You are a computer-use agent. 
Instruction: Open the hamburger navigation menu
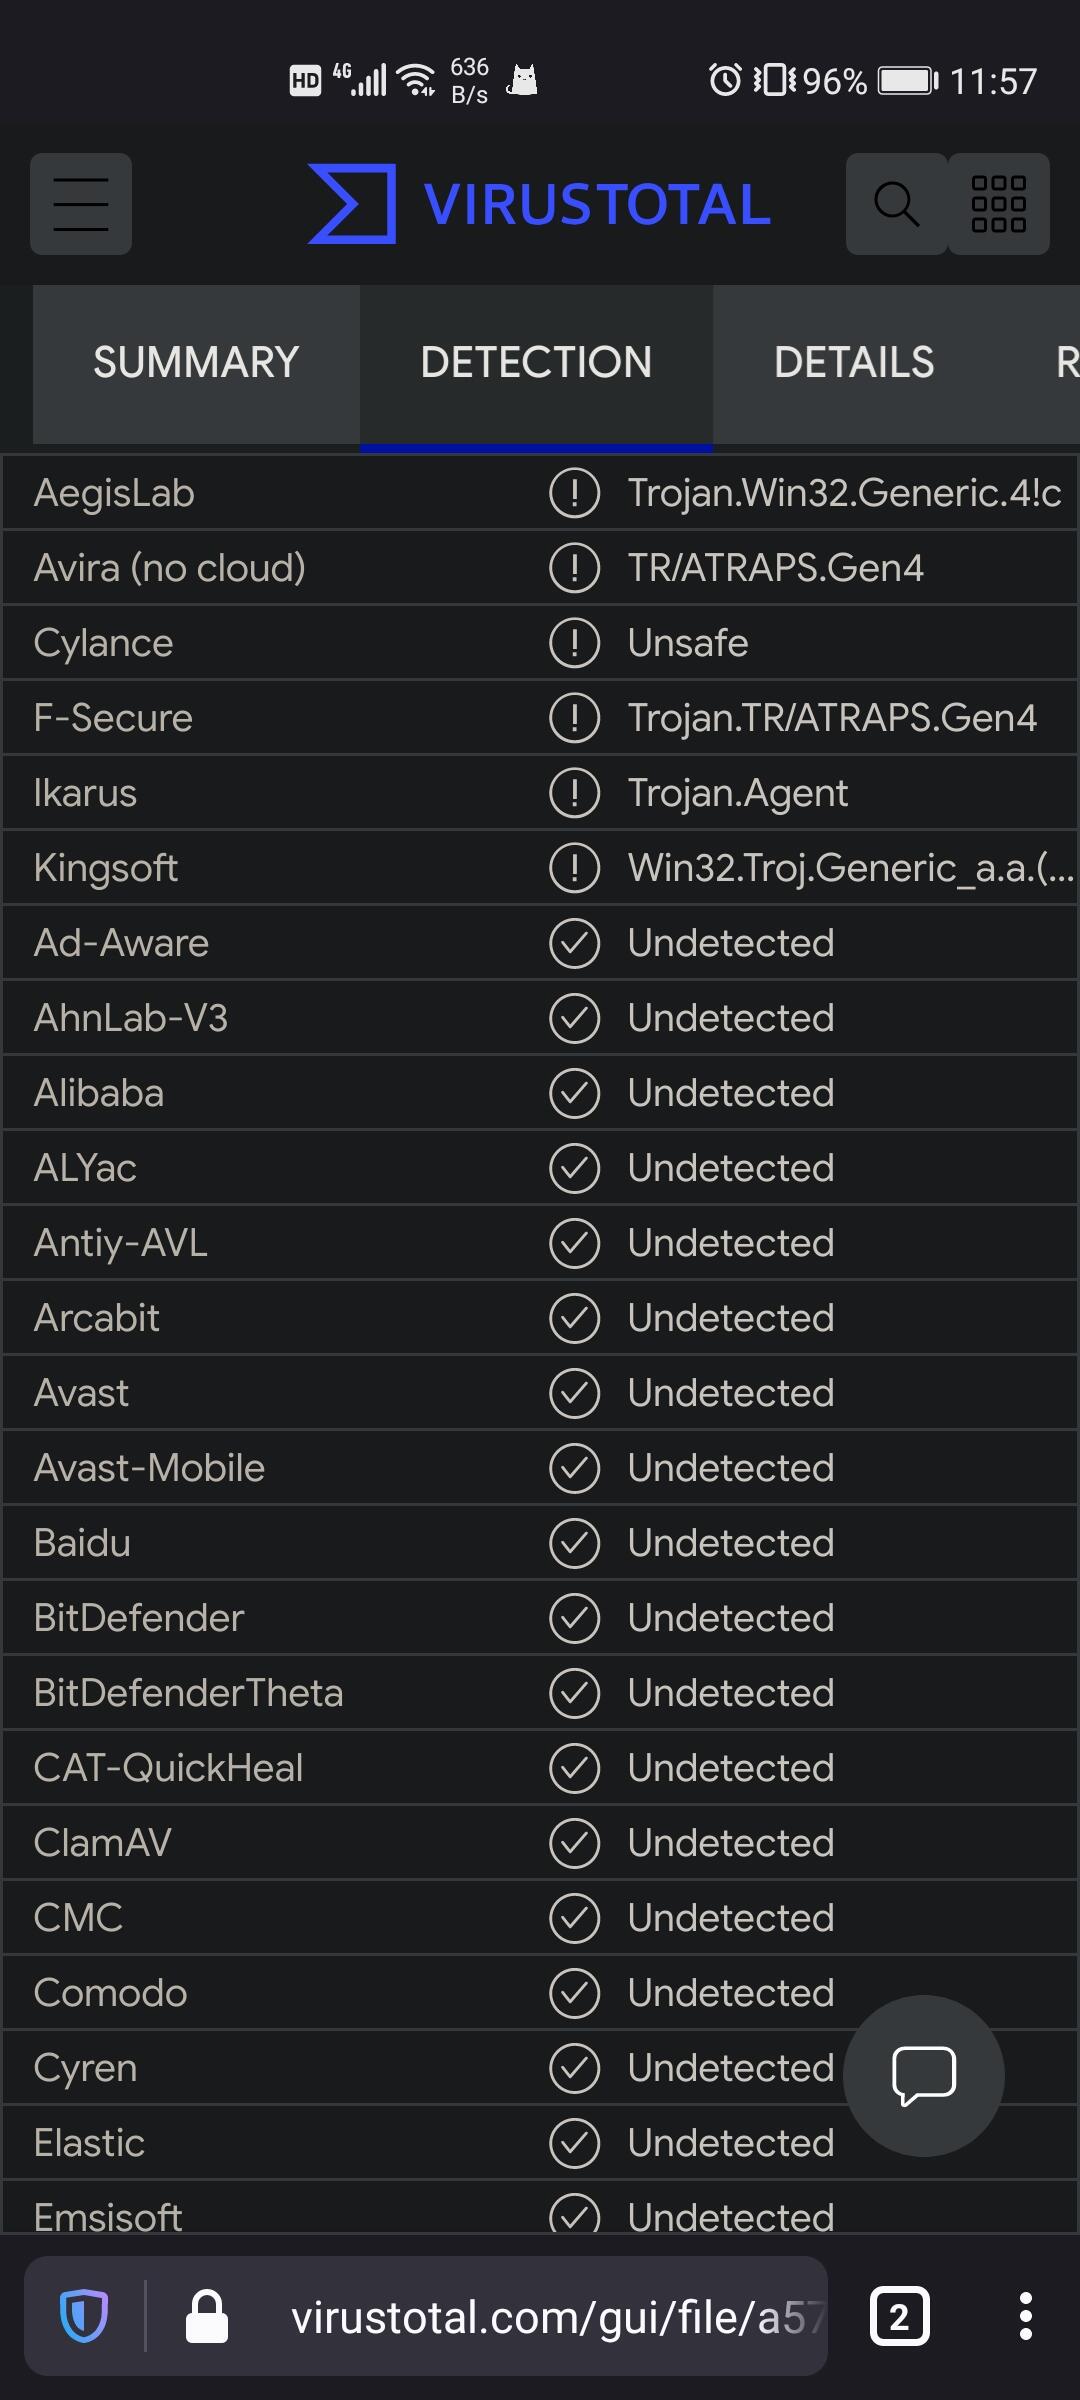(x=81, y=204)
